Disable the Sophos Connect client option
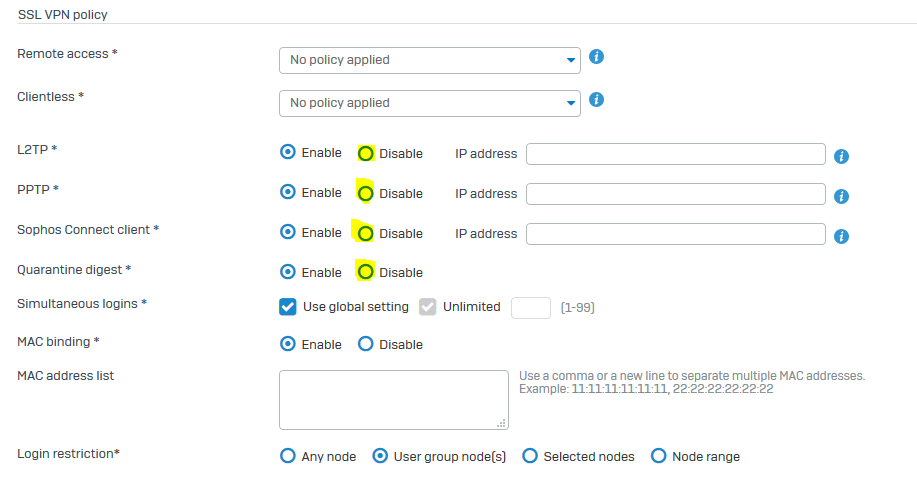Screen dimensions: 917x486 [366, 234]
